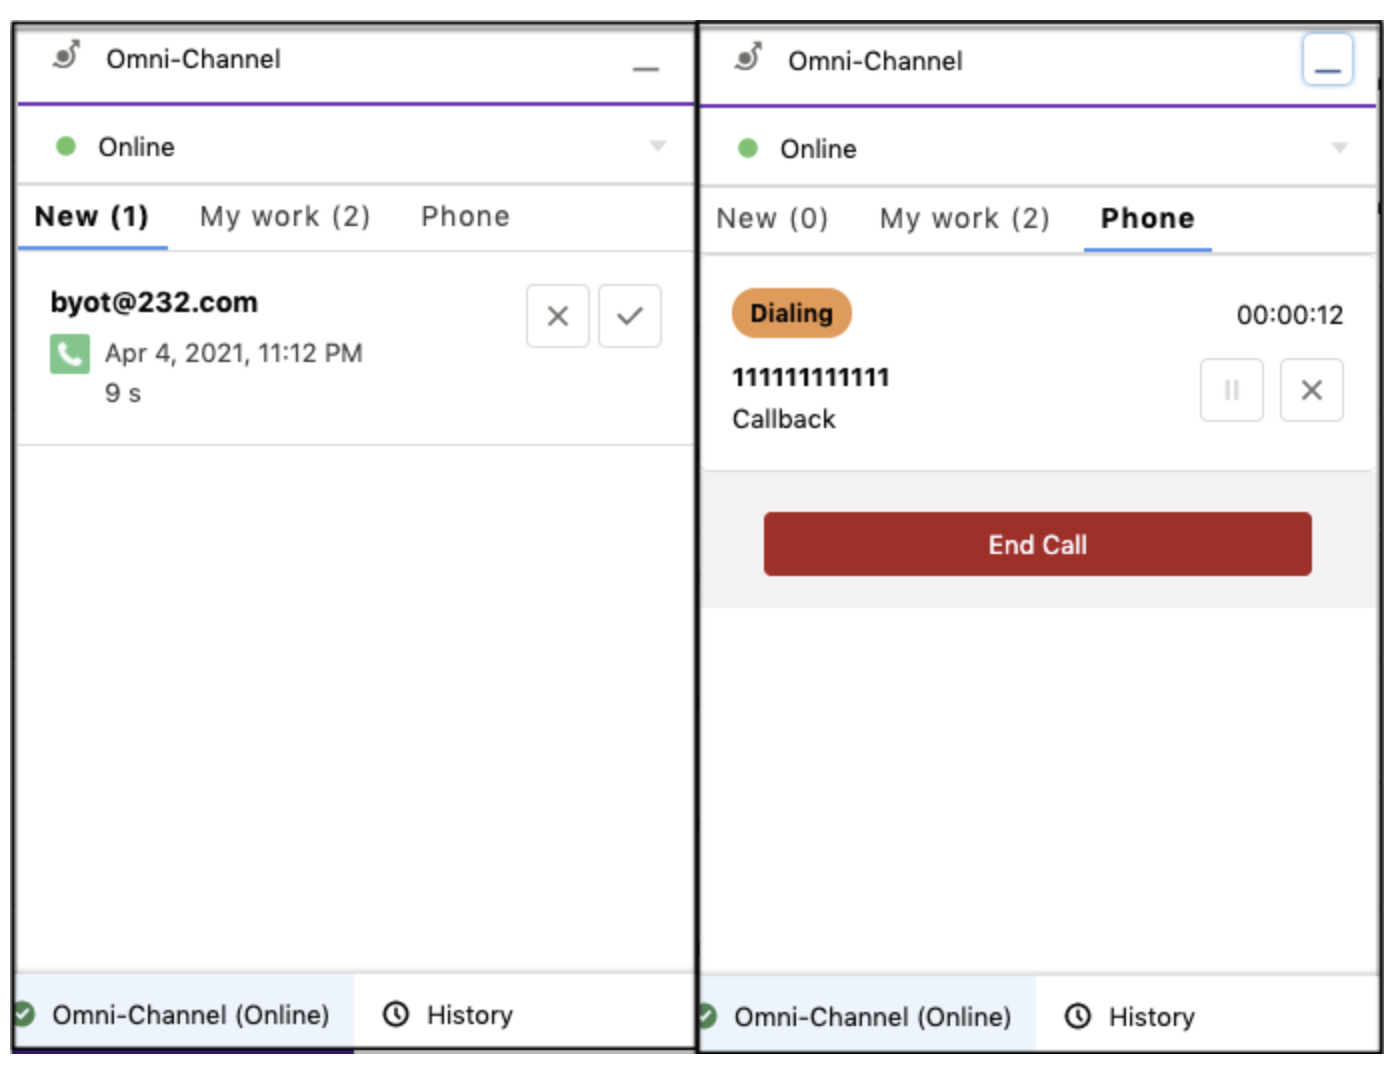
Task: Open status dropdown arrow in right panel
Action: pos(1339,148)
